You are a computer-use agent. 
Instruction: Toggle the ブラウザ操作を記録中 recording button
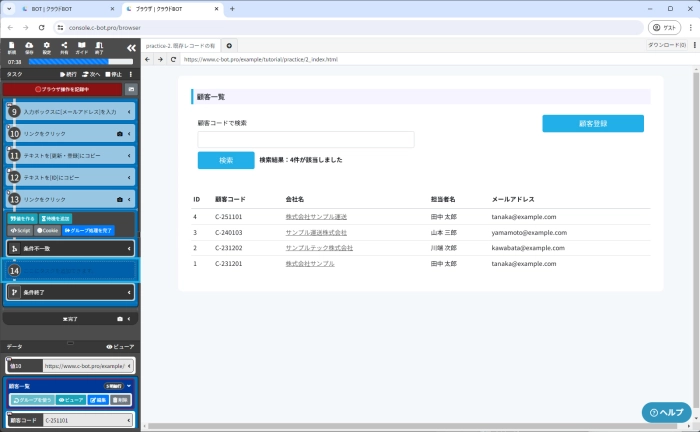(x=62, y=89)
